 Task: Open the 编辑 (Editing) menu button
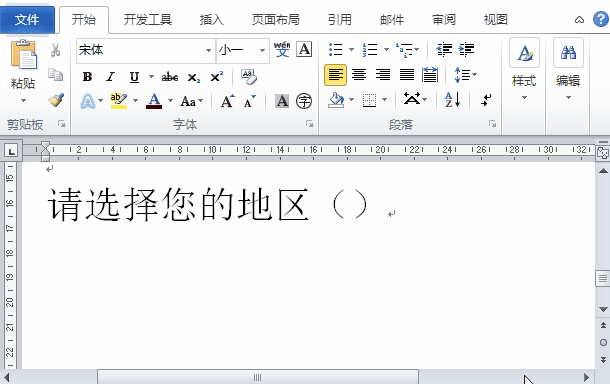tap(568, 70)
